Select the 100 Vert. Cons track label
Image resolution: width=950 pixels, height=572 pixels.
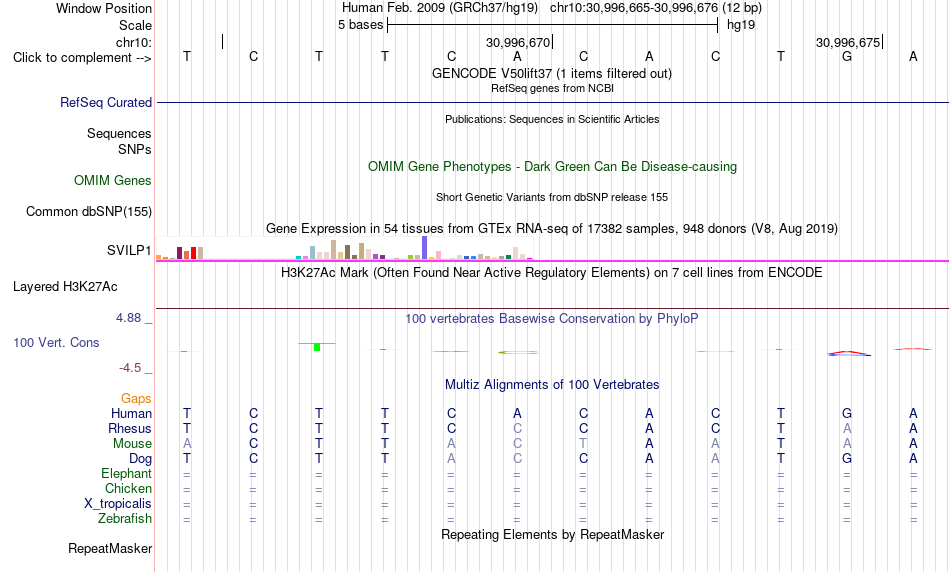[x=56, y=342]
